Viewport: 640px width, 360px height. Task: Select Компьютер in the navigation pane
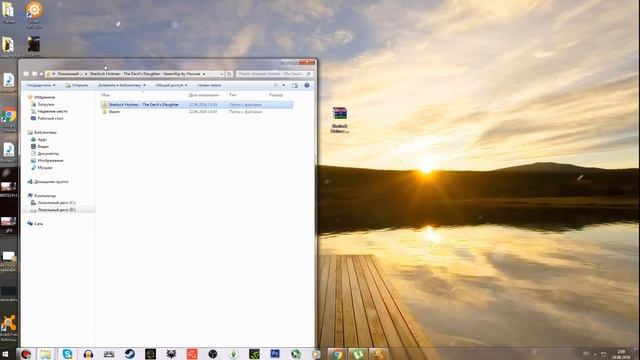pos(44,196)
